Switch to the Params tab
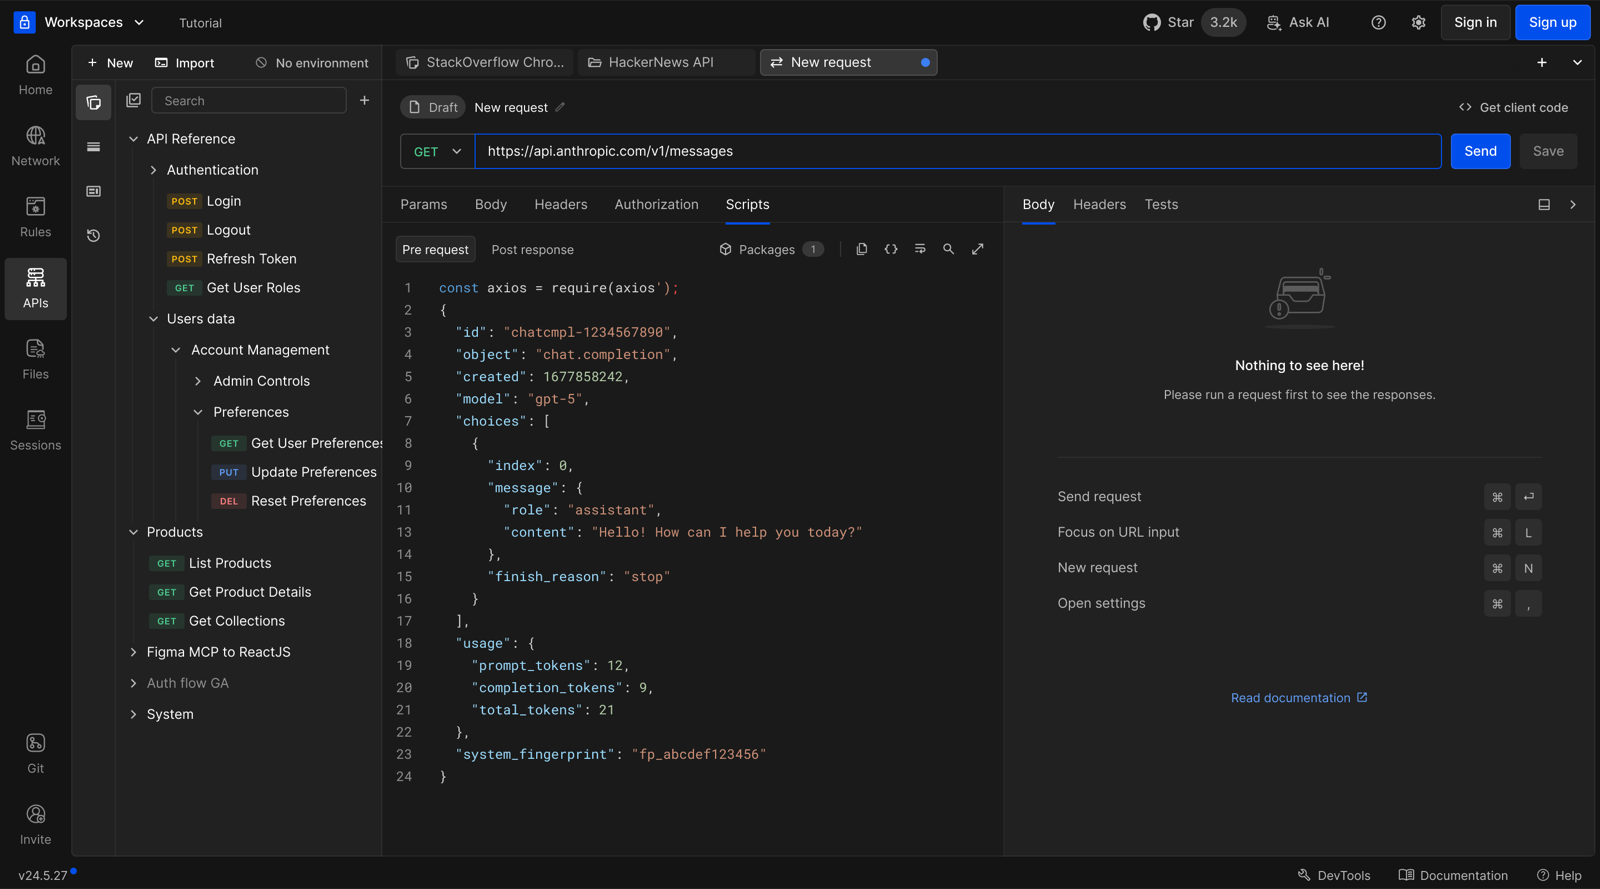 point(424,204)
